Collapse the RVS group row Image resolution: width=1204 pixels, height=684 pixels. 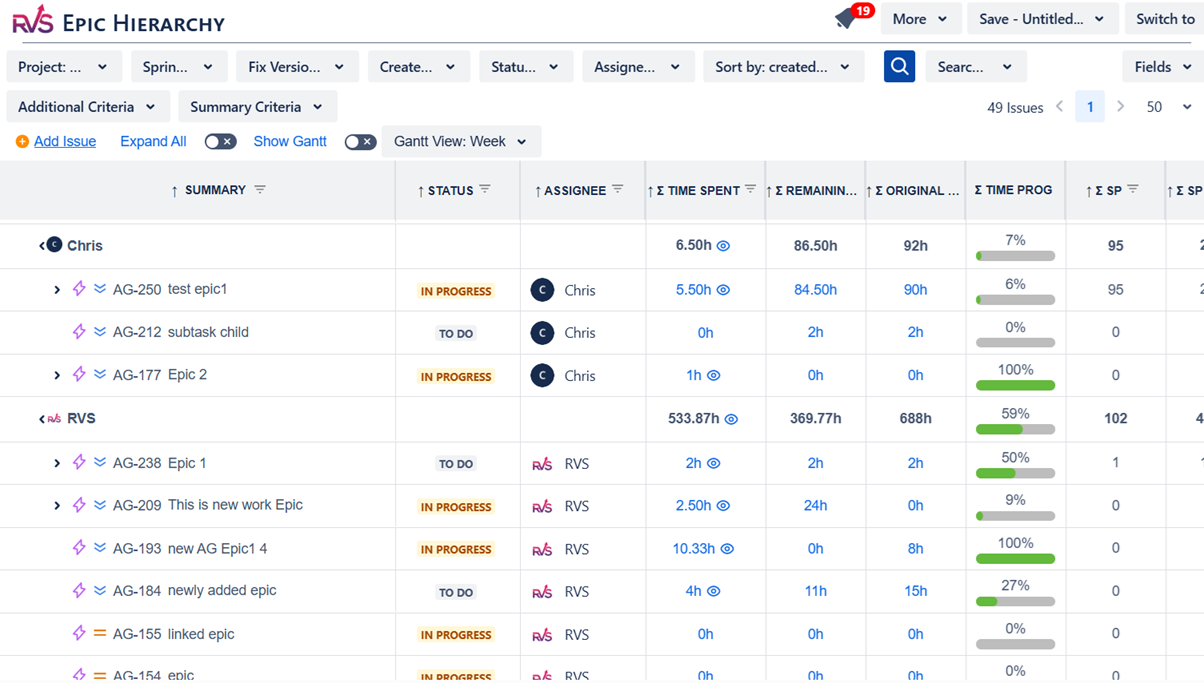(x=42, y=419)
